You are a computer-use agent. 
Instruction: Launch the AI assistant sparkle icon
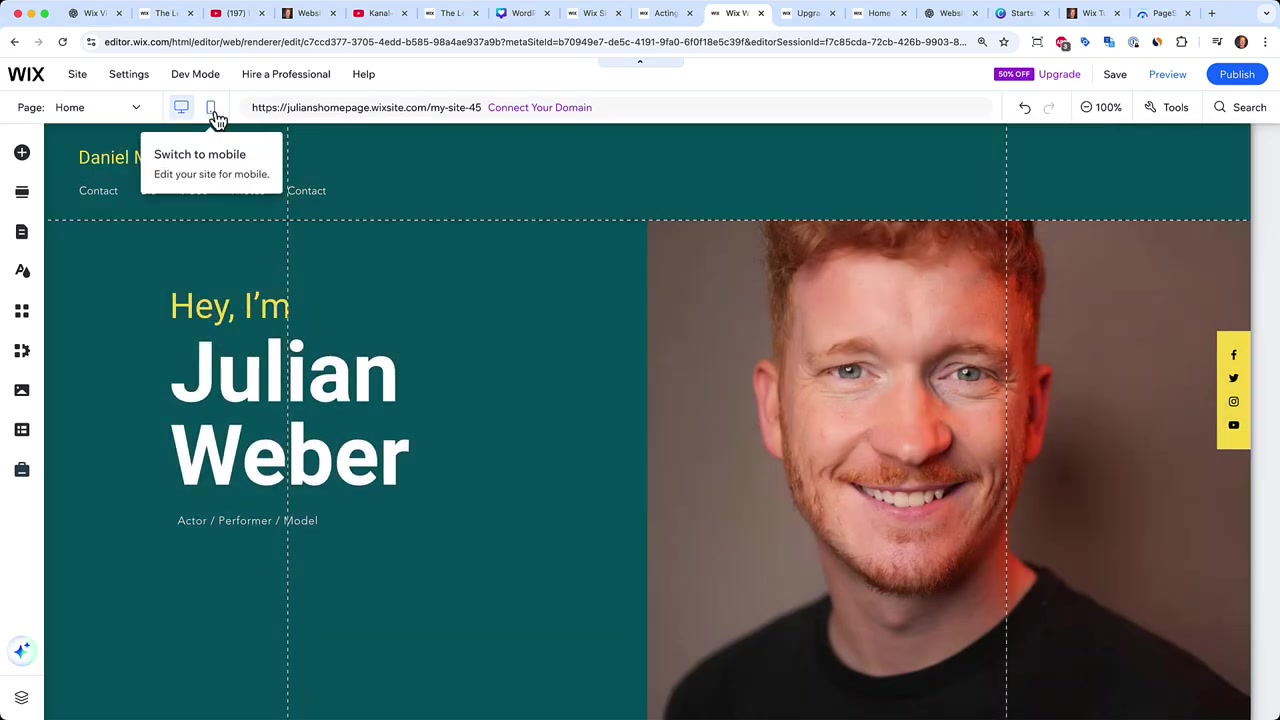pos(22,651)
